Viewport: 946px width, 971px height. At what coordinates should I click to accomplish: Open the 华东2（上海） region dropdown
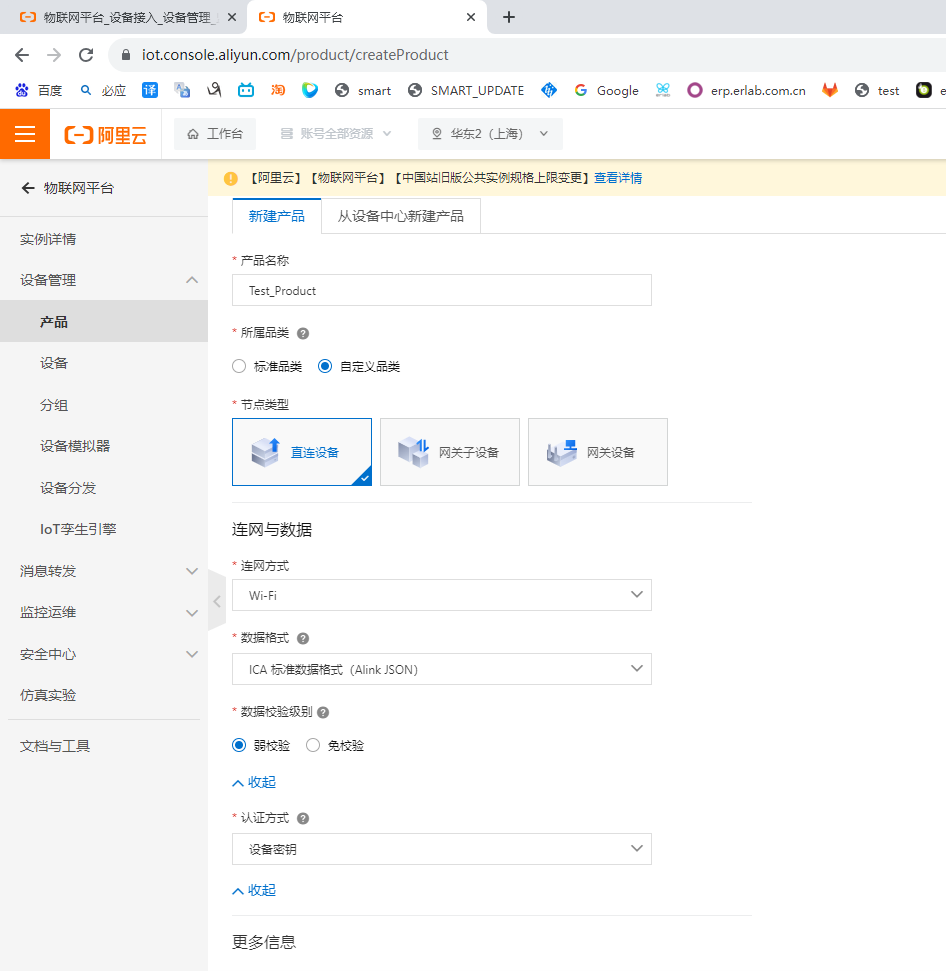[x=490, y=134]
